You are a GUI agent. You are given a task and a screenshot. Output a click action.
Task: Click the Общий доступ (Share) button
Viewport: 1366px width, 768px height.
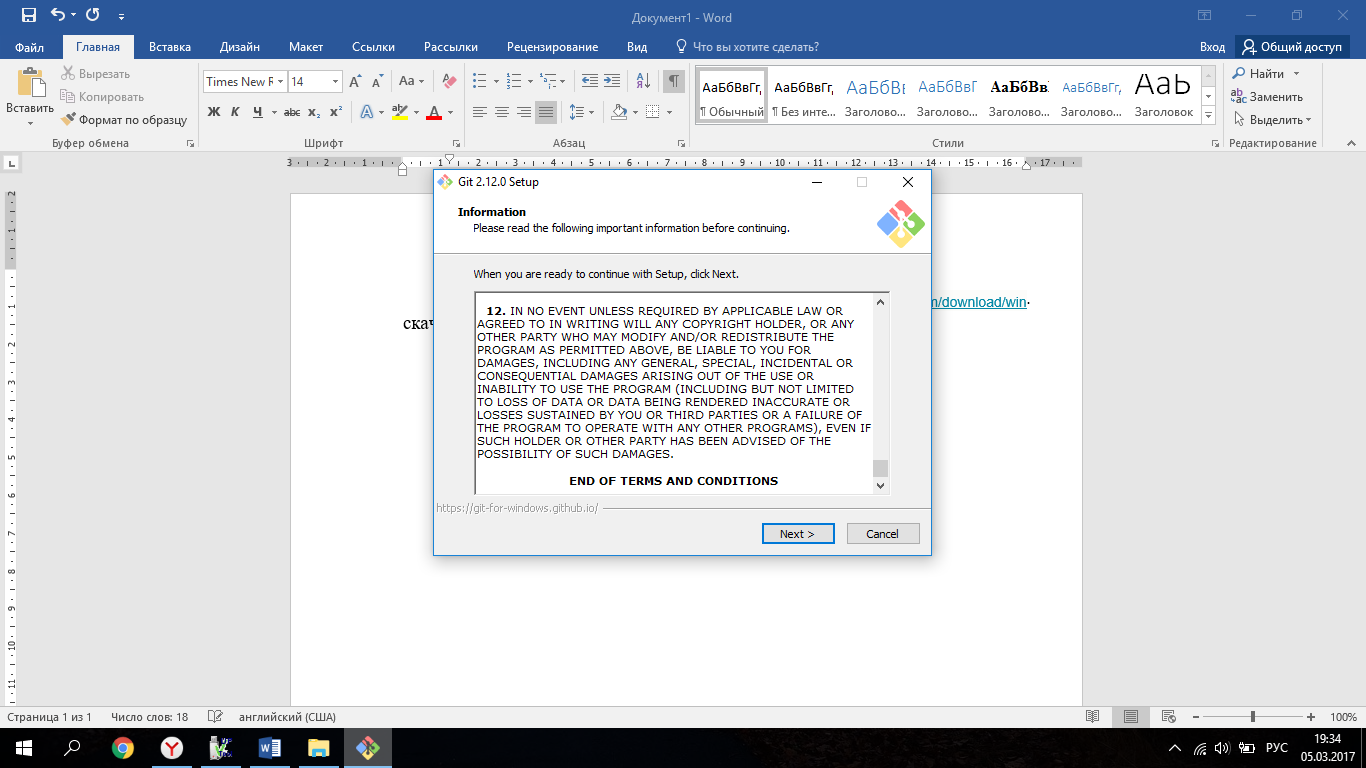pos(1293,47)
